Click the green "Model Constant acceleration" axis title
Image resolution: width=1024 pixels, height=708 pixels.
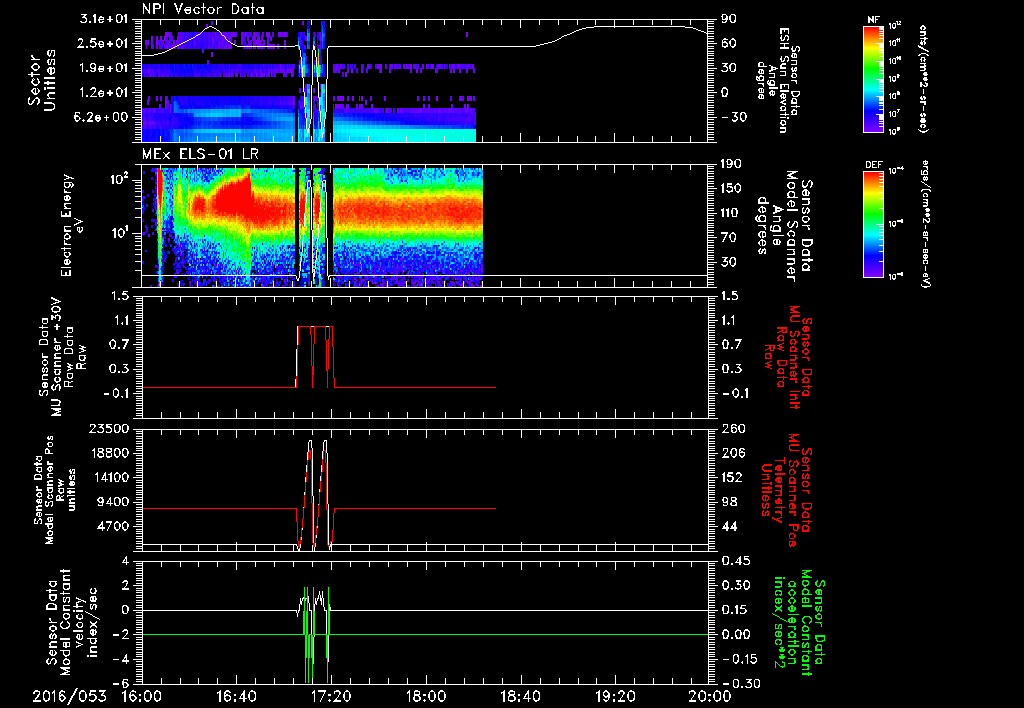pos(799,623)
